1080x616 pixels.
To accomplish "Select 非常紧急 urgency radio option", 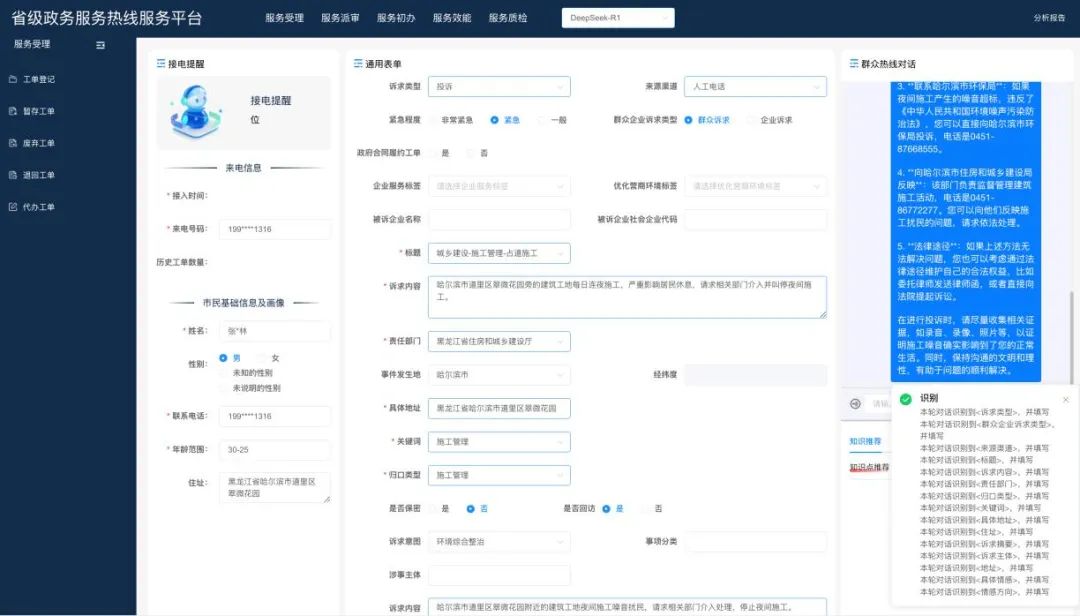I will [x=435, y=120].
